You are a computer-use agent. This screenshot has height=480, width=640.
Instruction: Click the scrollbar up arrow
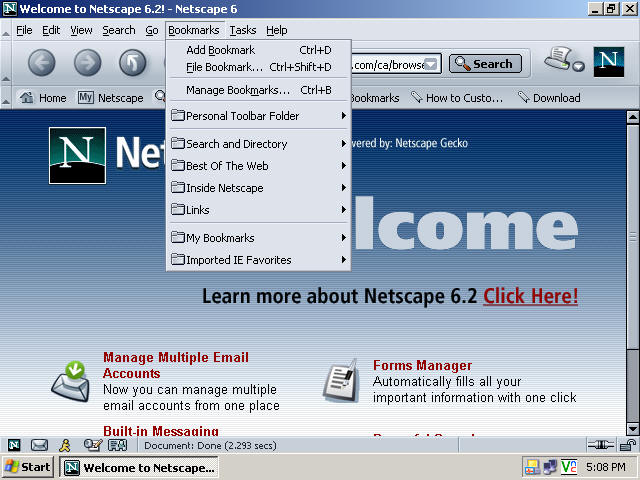point(633,118)
